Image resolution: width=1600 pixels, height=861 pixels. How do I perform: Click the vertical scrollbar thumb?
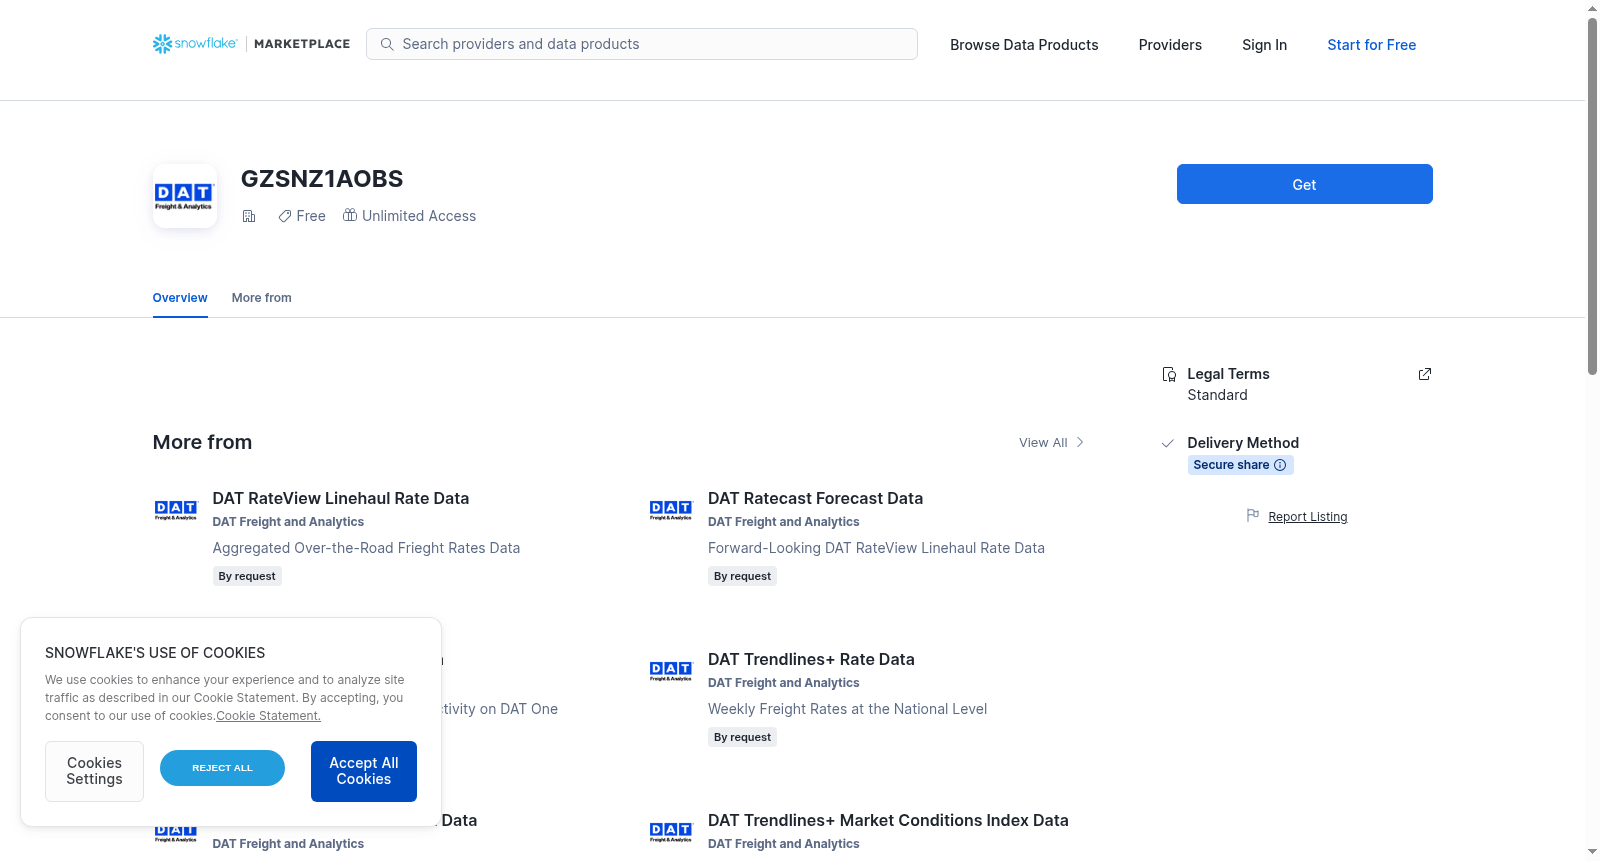click(1593, 196)
